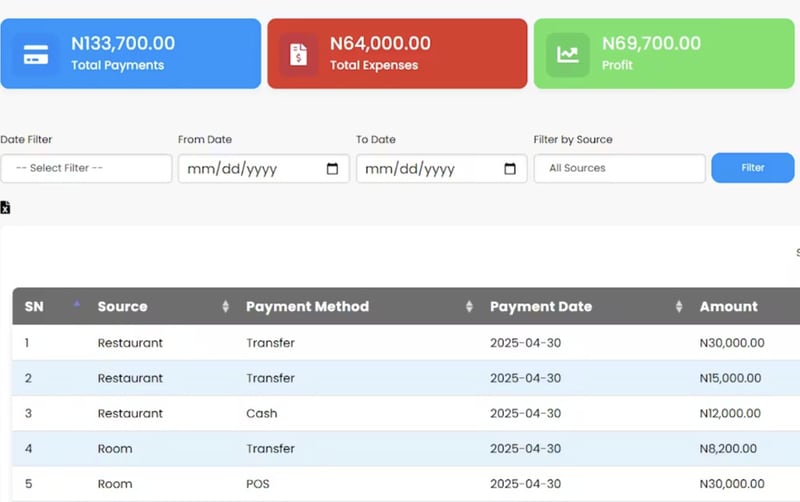Open the Date Filter dropdown
This screenshot has height=502, width=800.
[86, 168]
